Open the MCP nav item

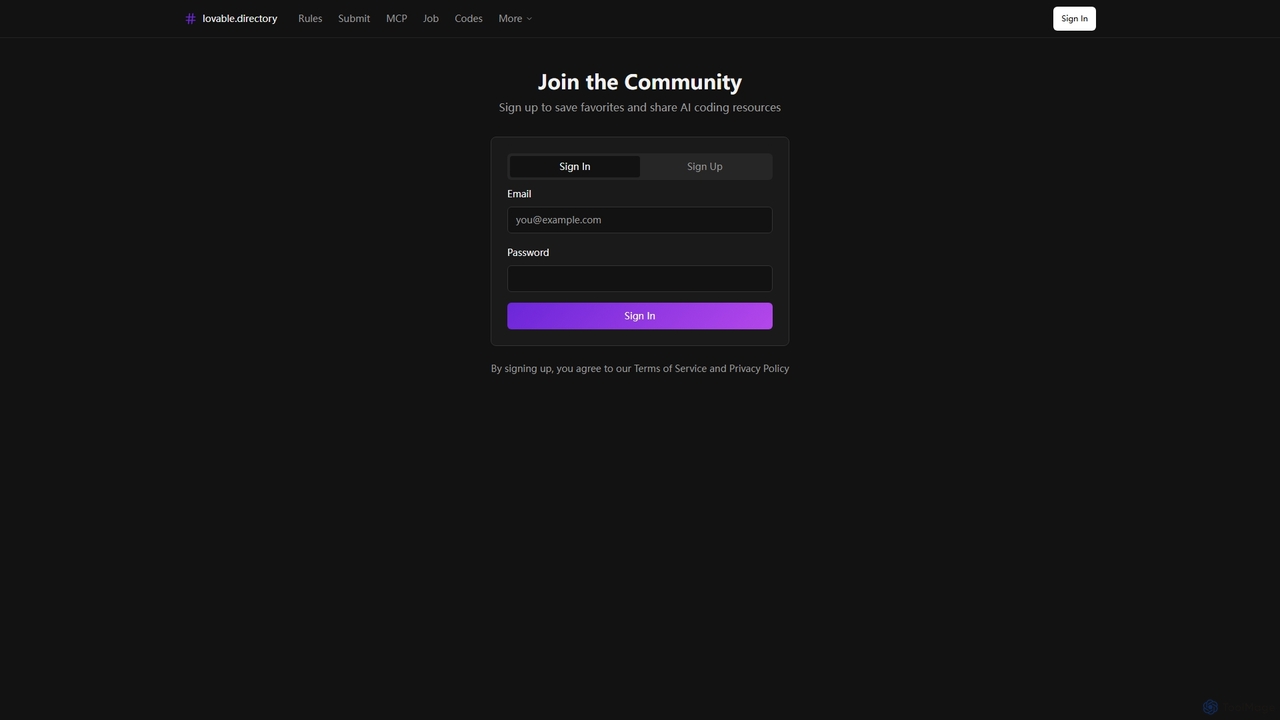point(396,19)
